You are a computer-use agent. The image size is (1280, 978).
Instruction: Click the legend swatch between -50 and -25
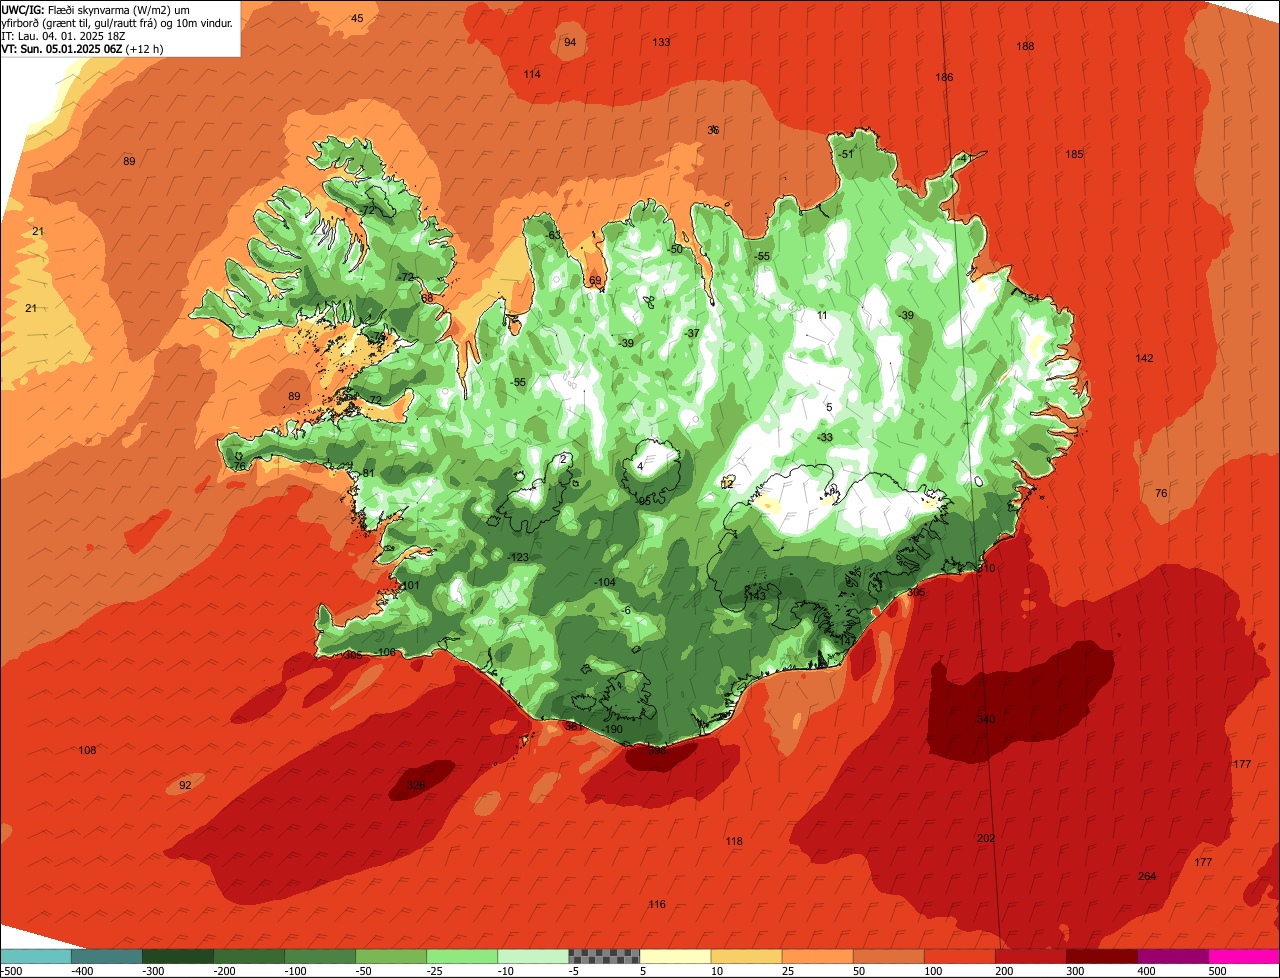pyautogui.click(x=391, y=956)
